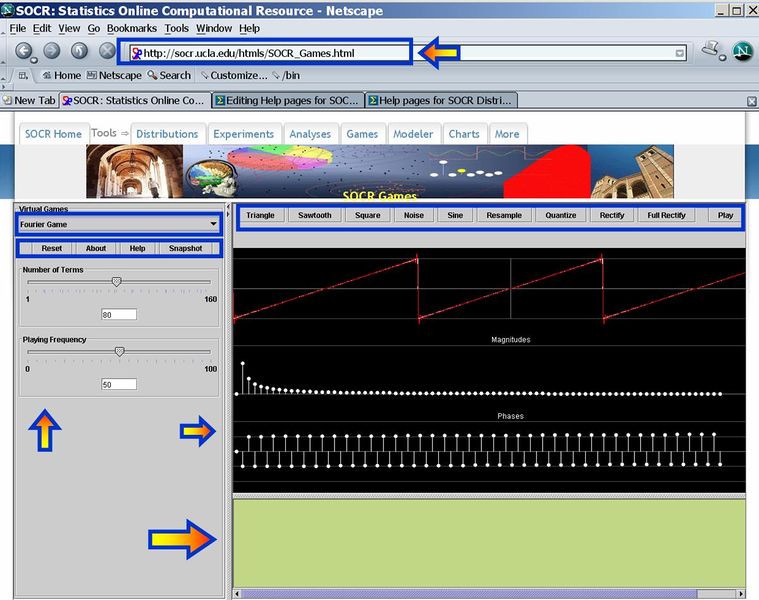Expand the URL history dropdown arrow
The image size is (759, 600).
680,53
